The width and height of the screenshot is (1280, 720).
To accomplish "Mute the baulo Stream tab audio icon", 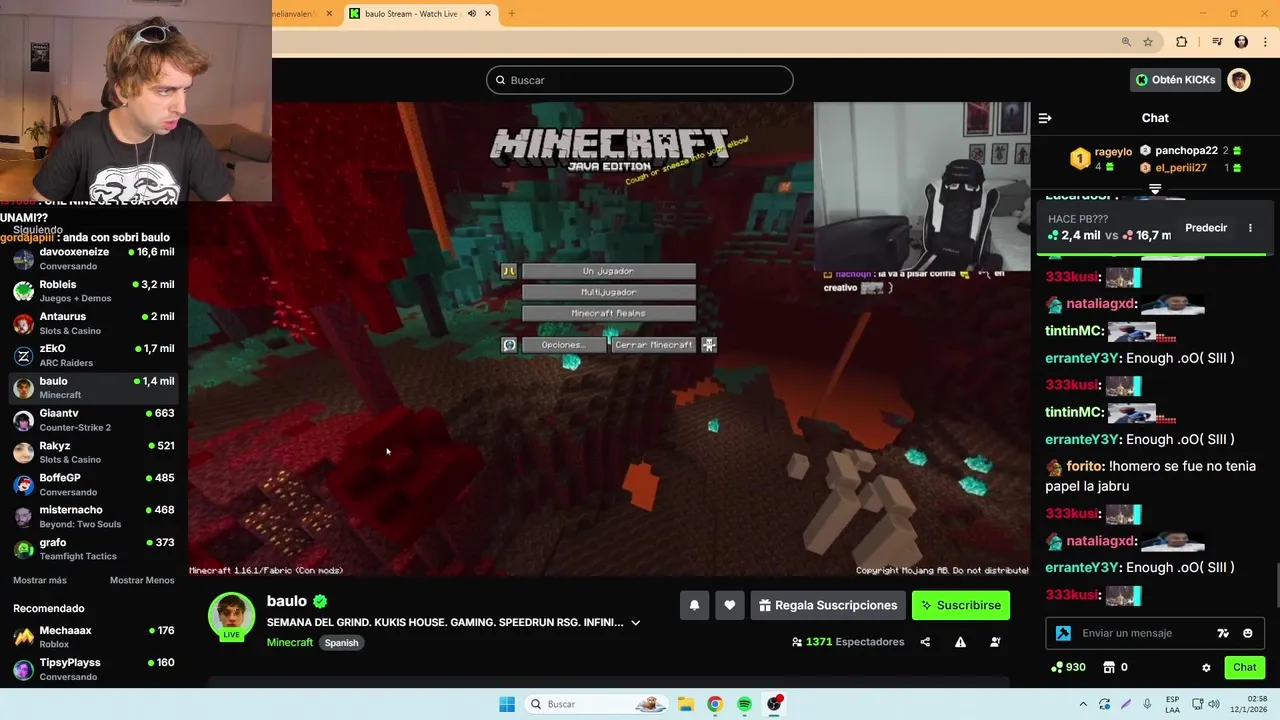I will click(x=471, y=14).
